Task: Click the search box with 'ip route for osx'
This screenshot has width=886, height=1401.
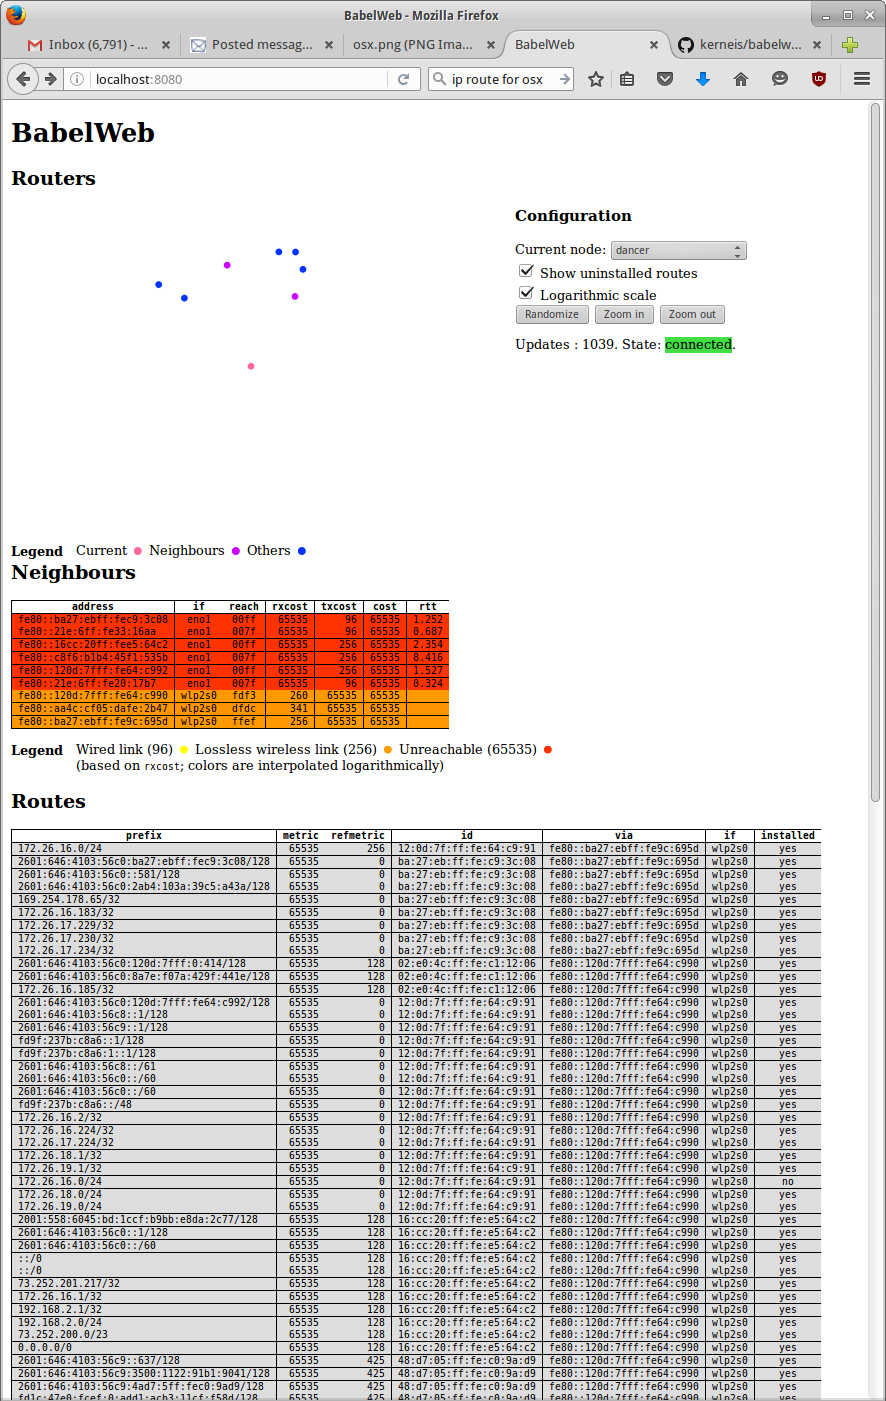Action: pyautogui.click(x=503, y=79)
